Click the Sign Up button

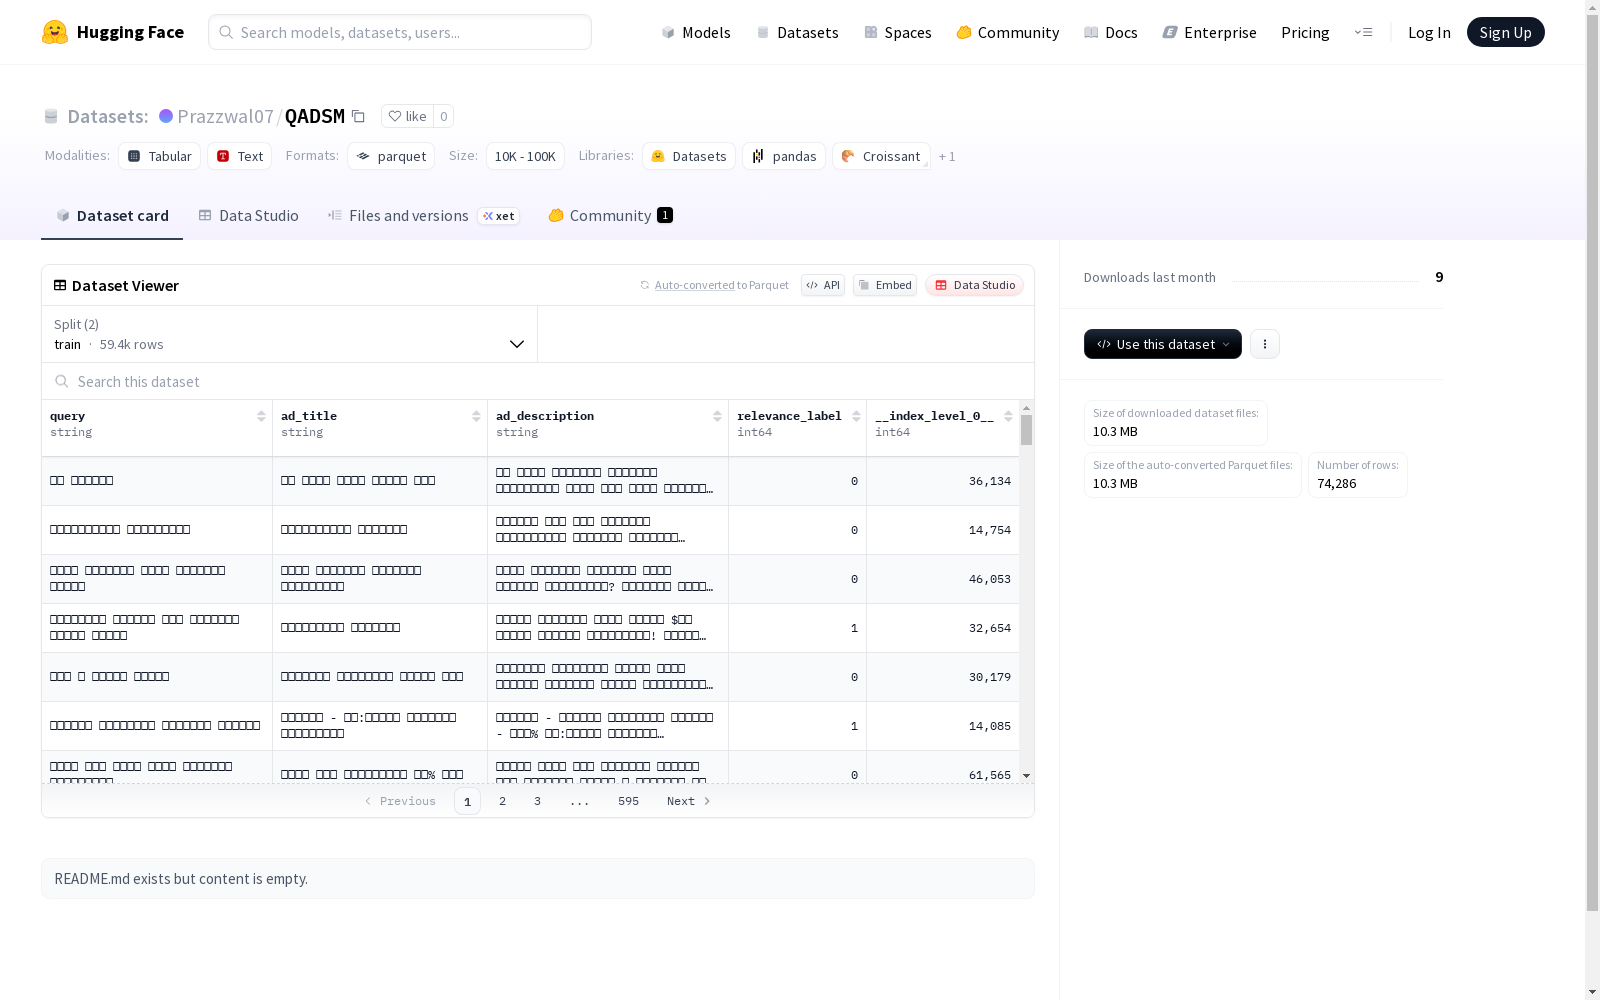point(1505,32)
